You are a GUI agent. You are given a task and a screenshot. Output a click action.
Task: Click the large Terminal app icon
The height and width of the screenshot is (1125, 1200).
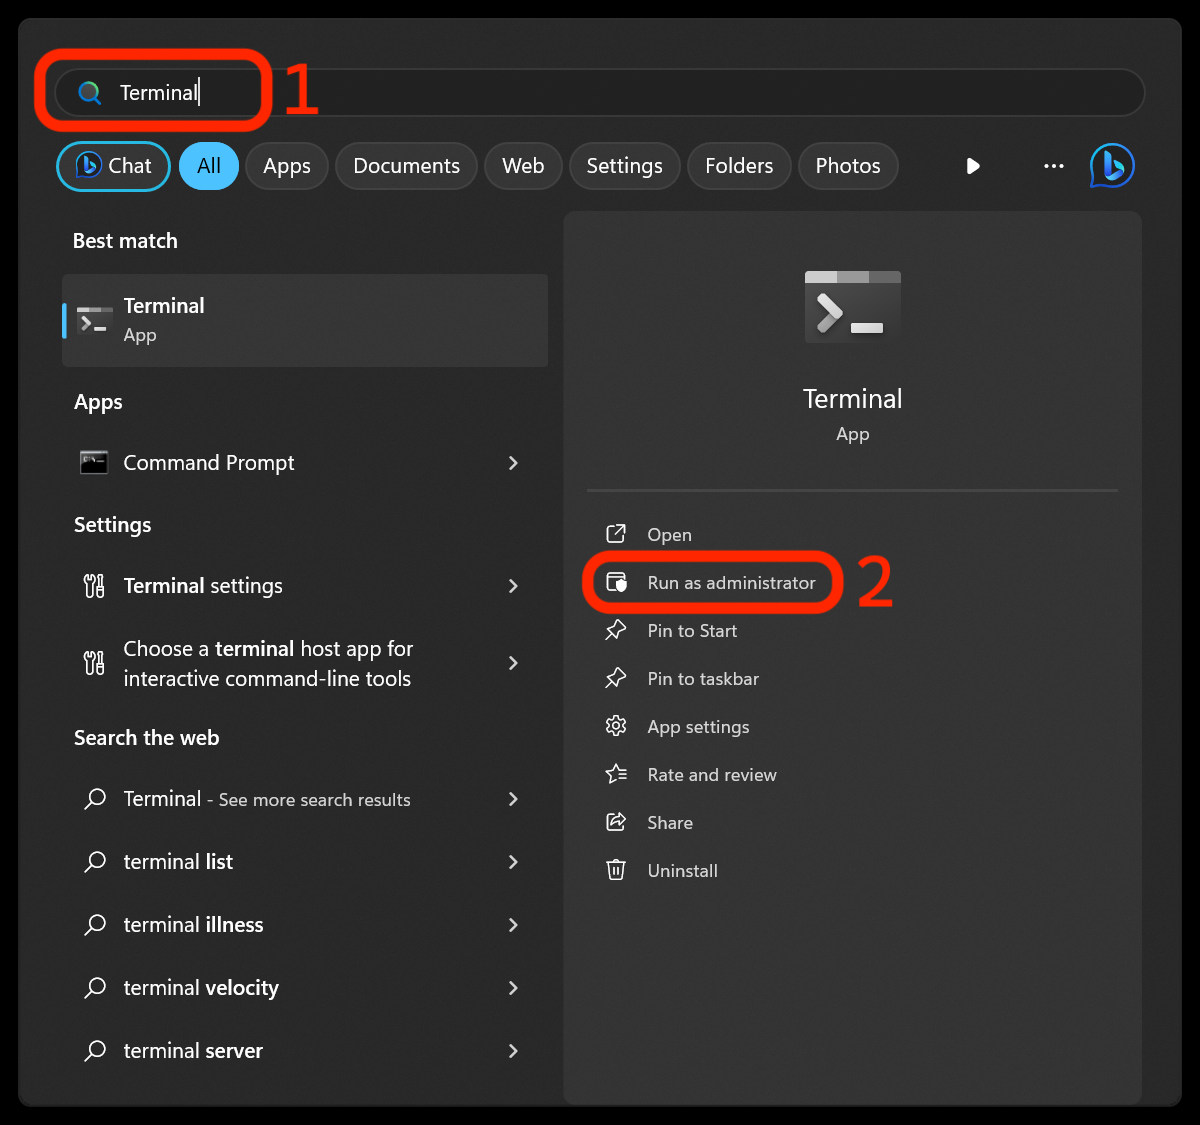[x=852, y=306]
